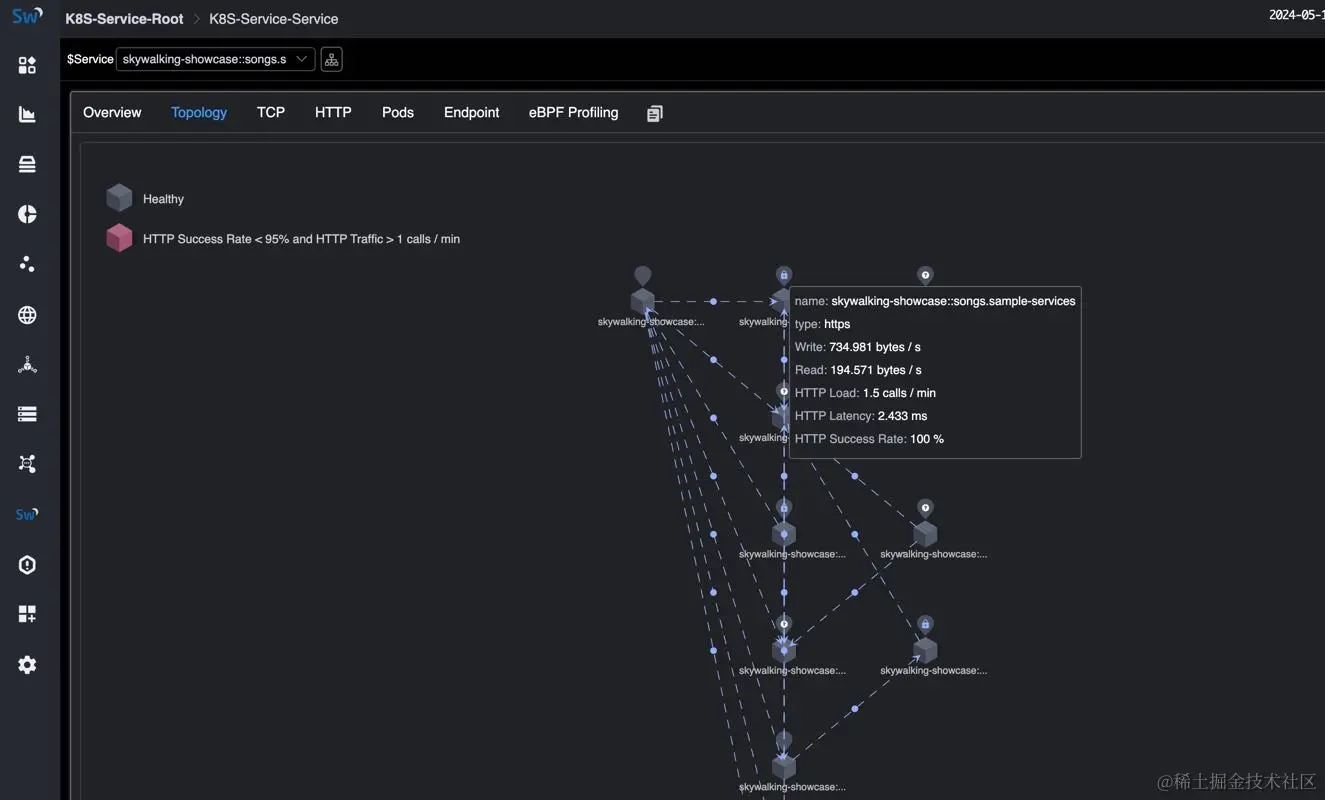Open the dashboard grid icon in sidebar
1325x800 pixels.
[x=27, y=64]
